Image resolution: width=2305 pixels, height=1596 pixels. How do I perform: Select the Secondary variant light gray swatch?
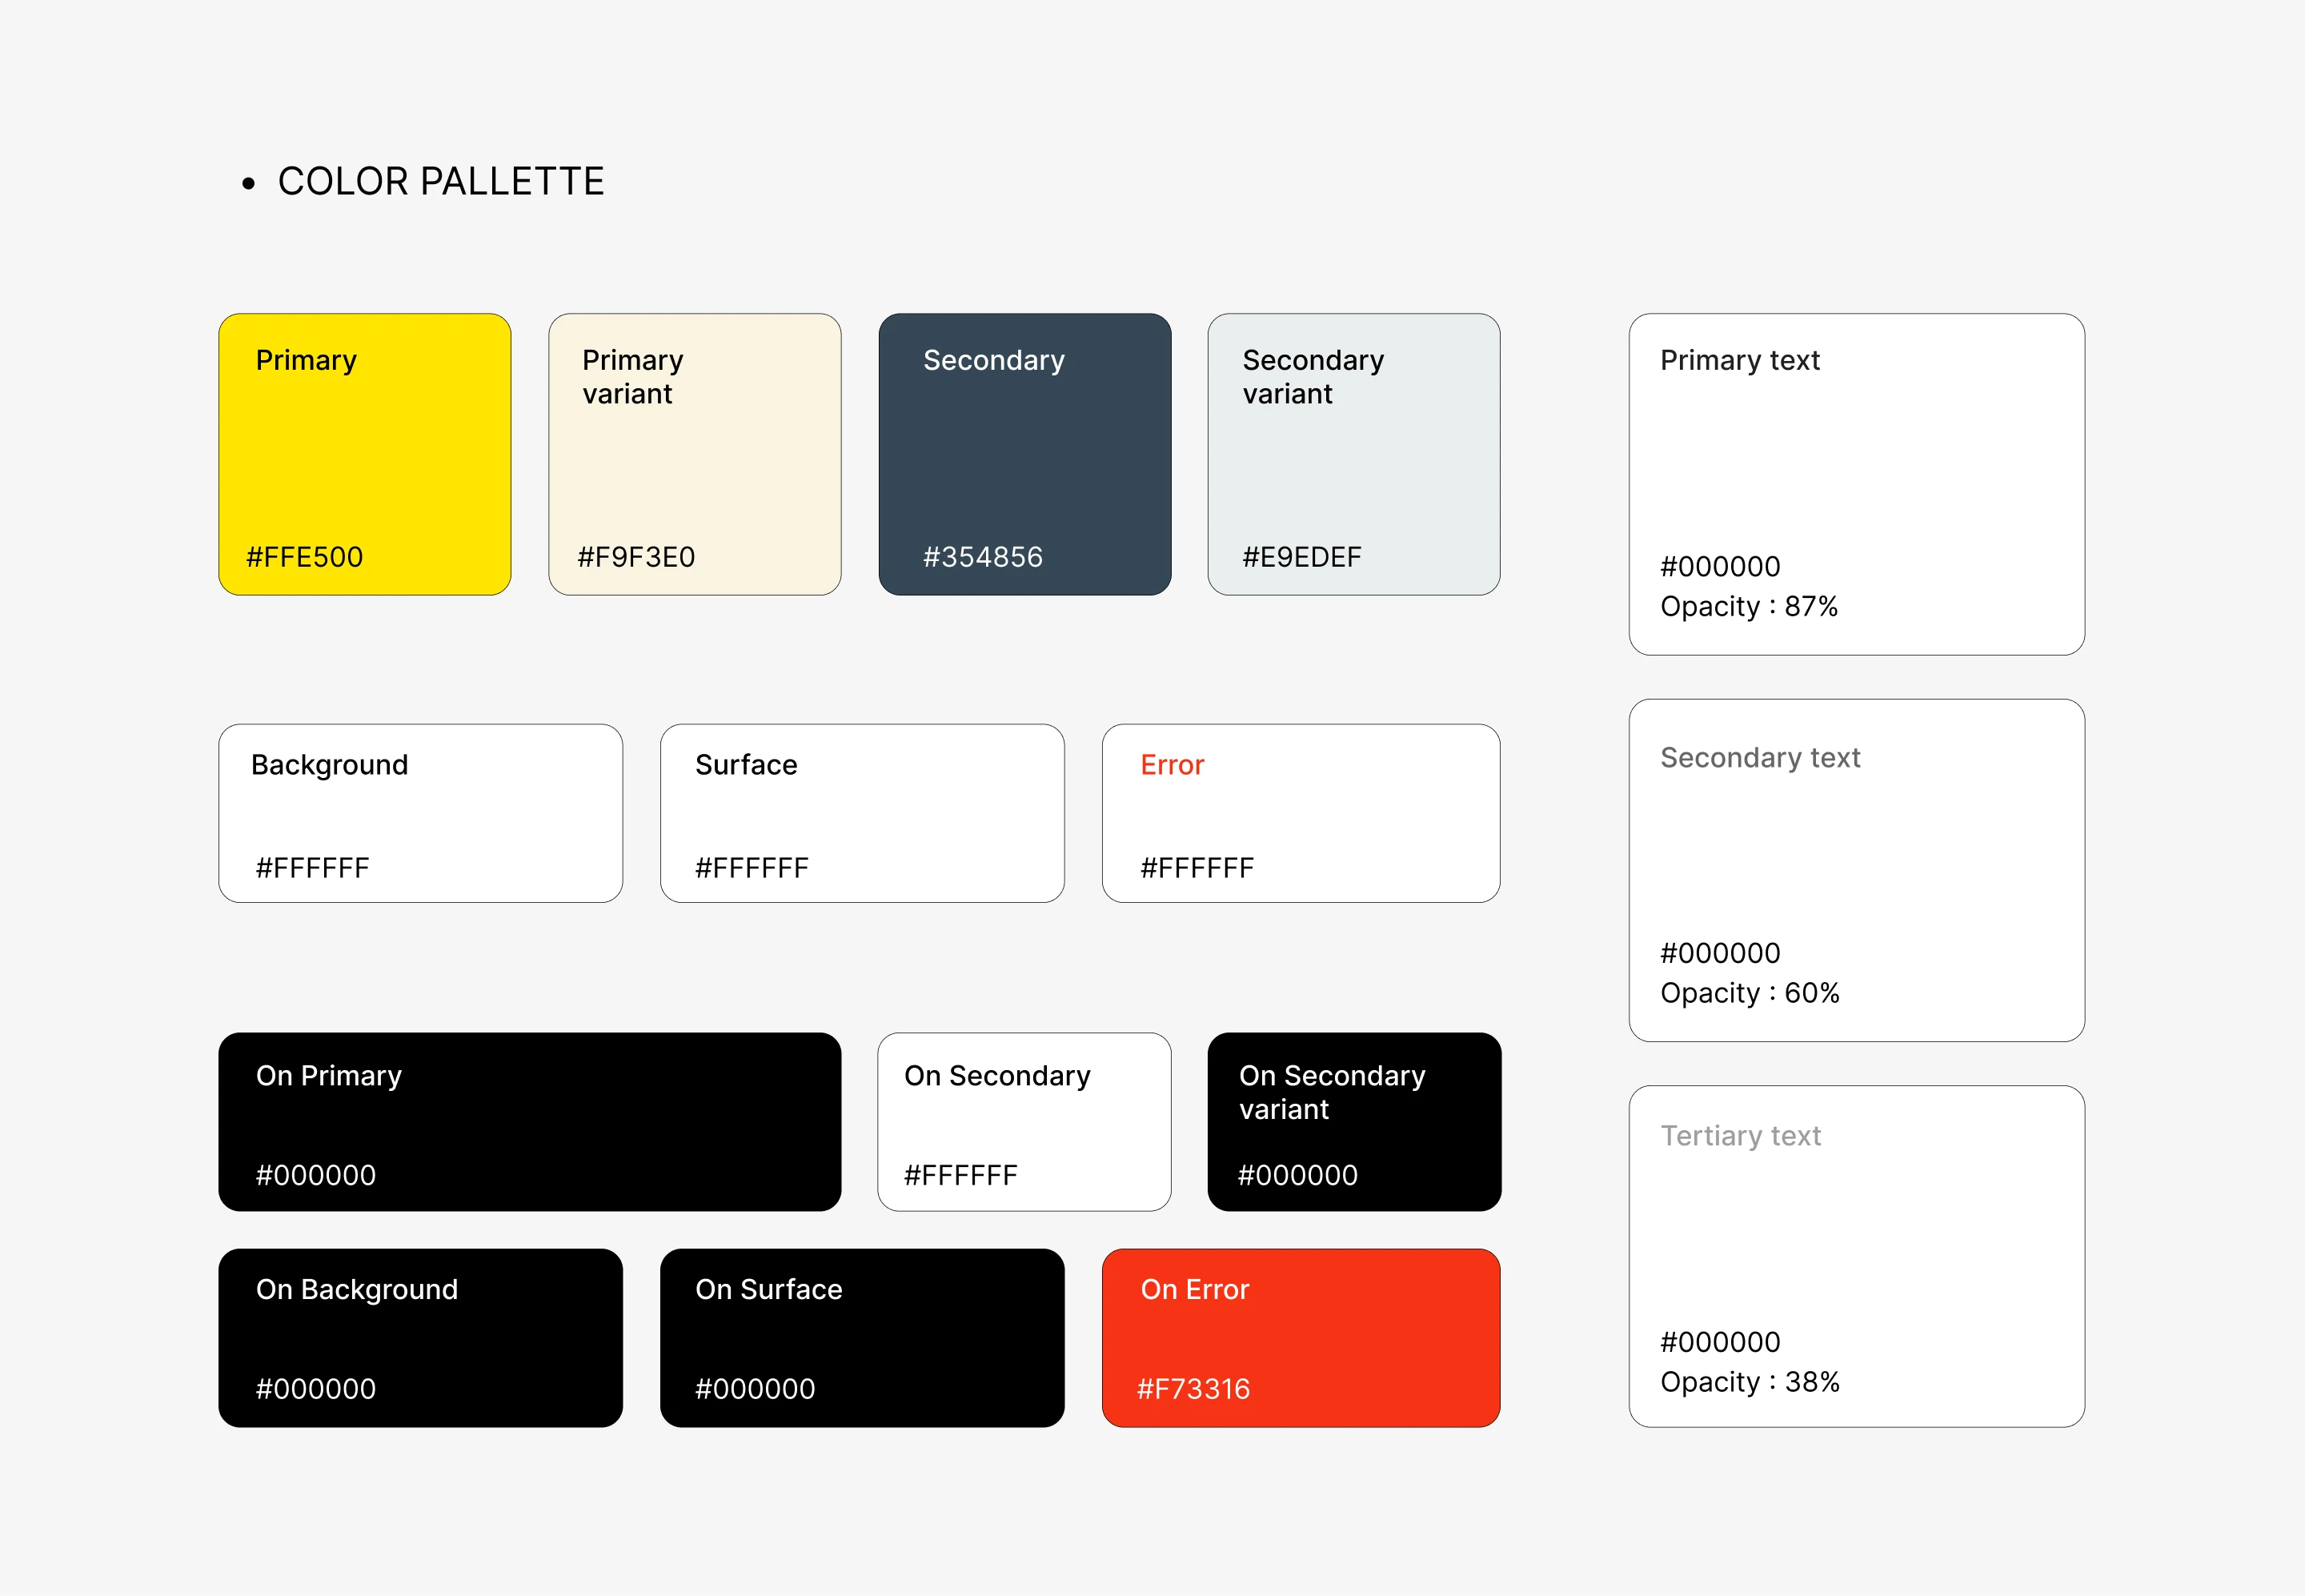pos(1353,455)
